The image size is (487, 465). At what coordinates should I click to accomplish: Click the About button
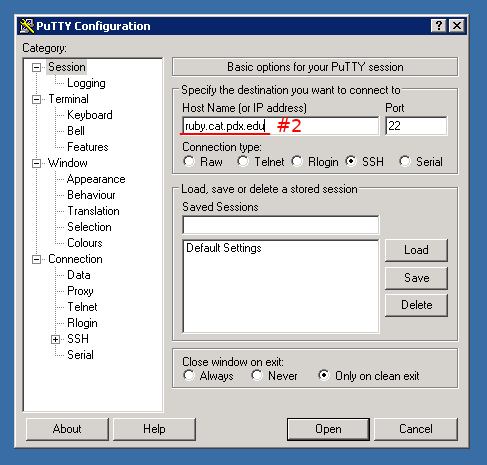(x=67, y=429)
